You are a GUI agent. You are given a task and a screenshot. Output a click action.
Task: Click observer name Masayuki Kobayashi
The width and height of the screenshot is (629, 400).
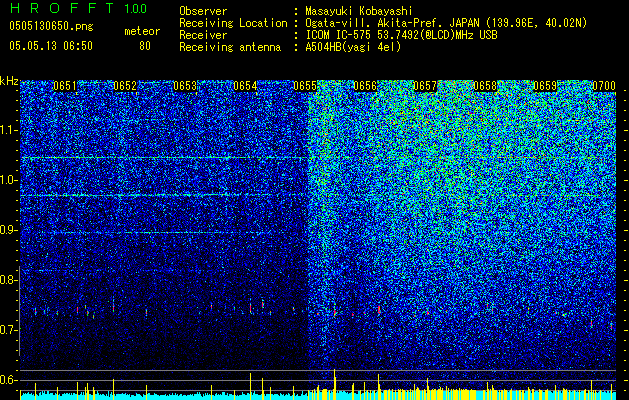[x=359, y=12]
